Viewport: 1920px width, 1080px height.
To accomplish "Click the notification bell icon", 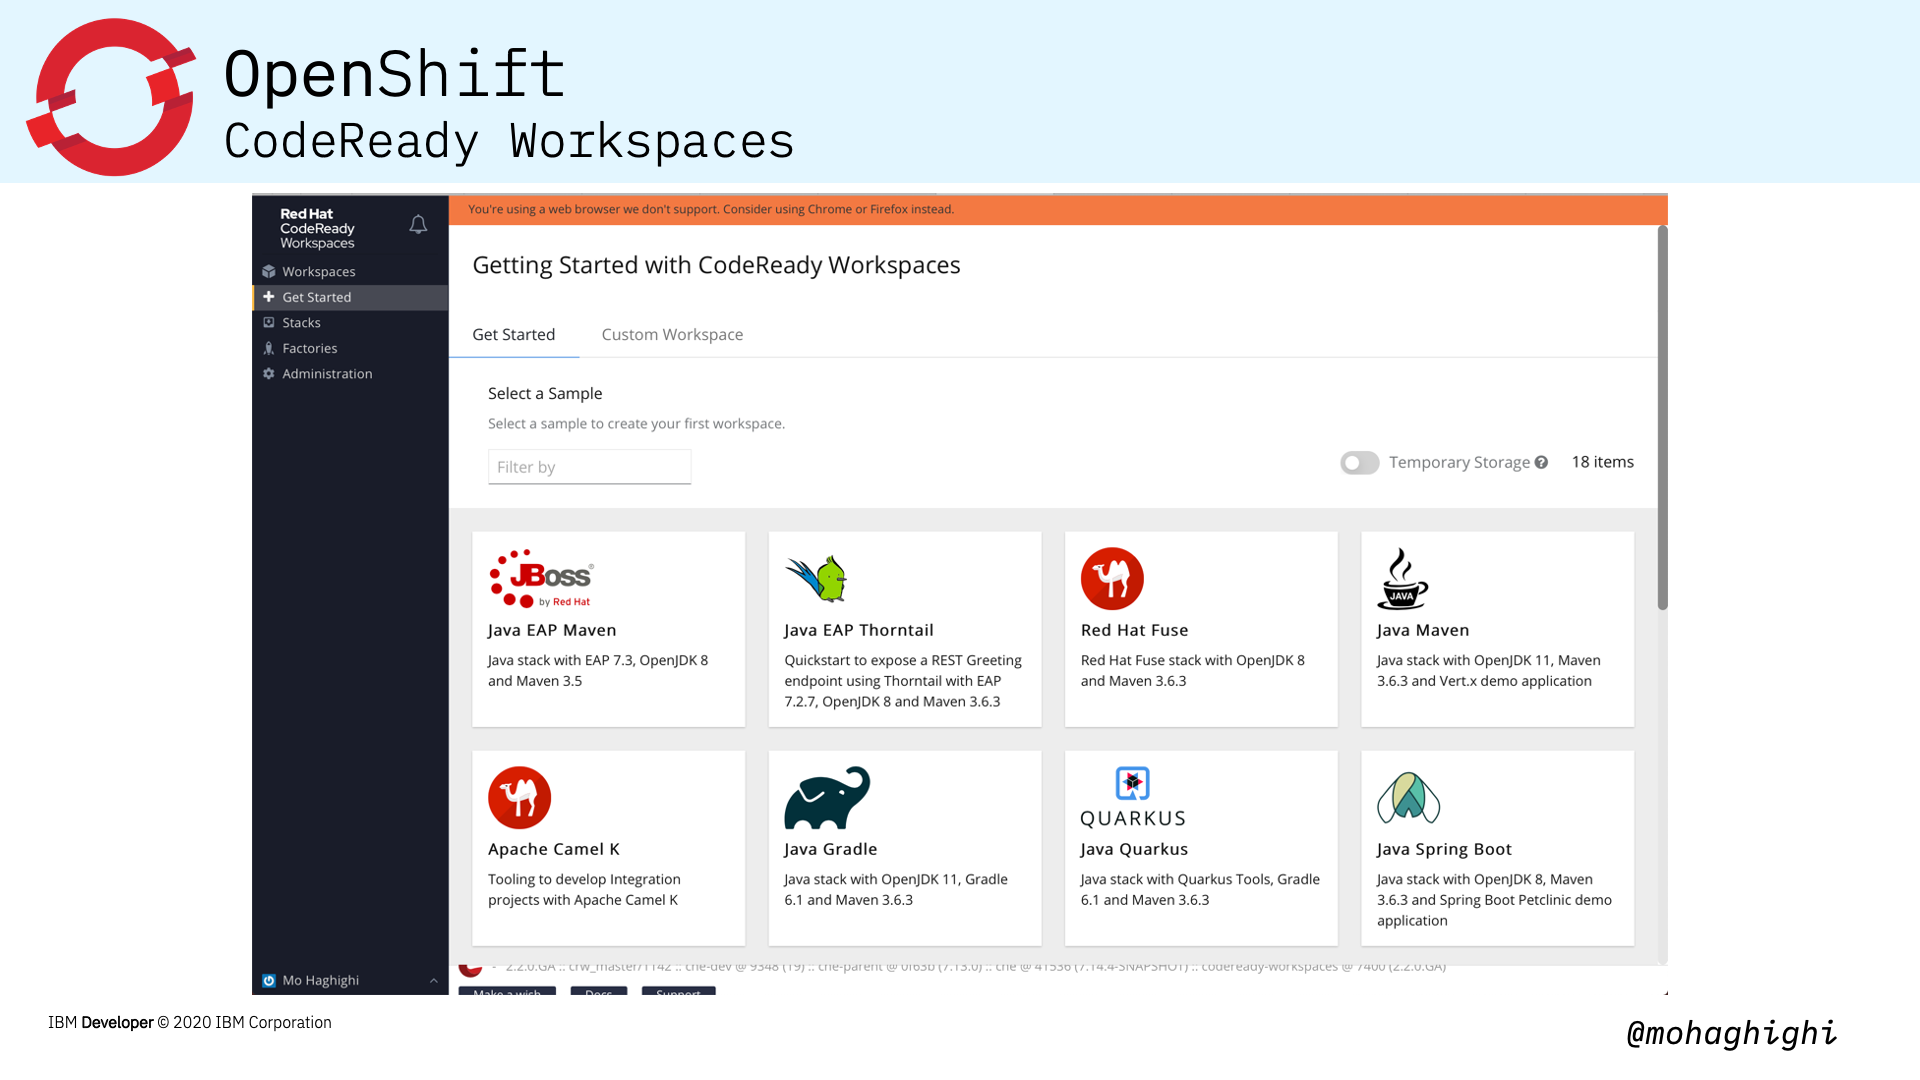I will click(x=418, y=225).
